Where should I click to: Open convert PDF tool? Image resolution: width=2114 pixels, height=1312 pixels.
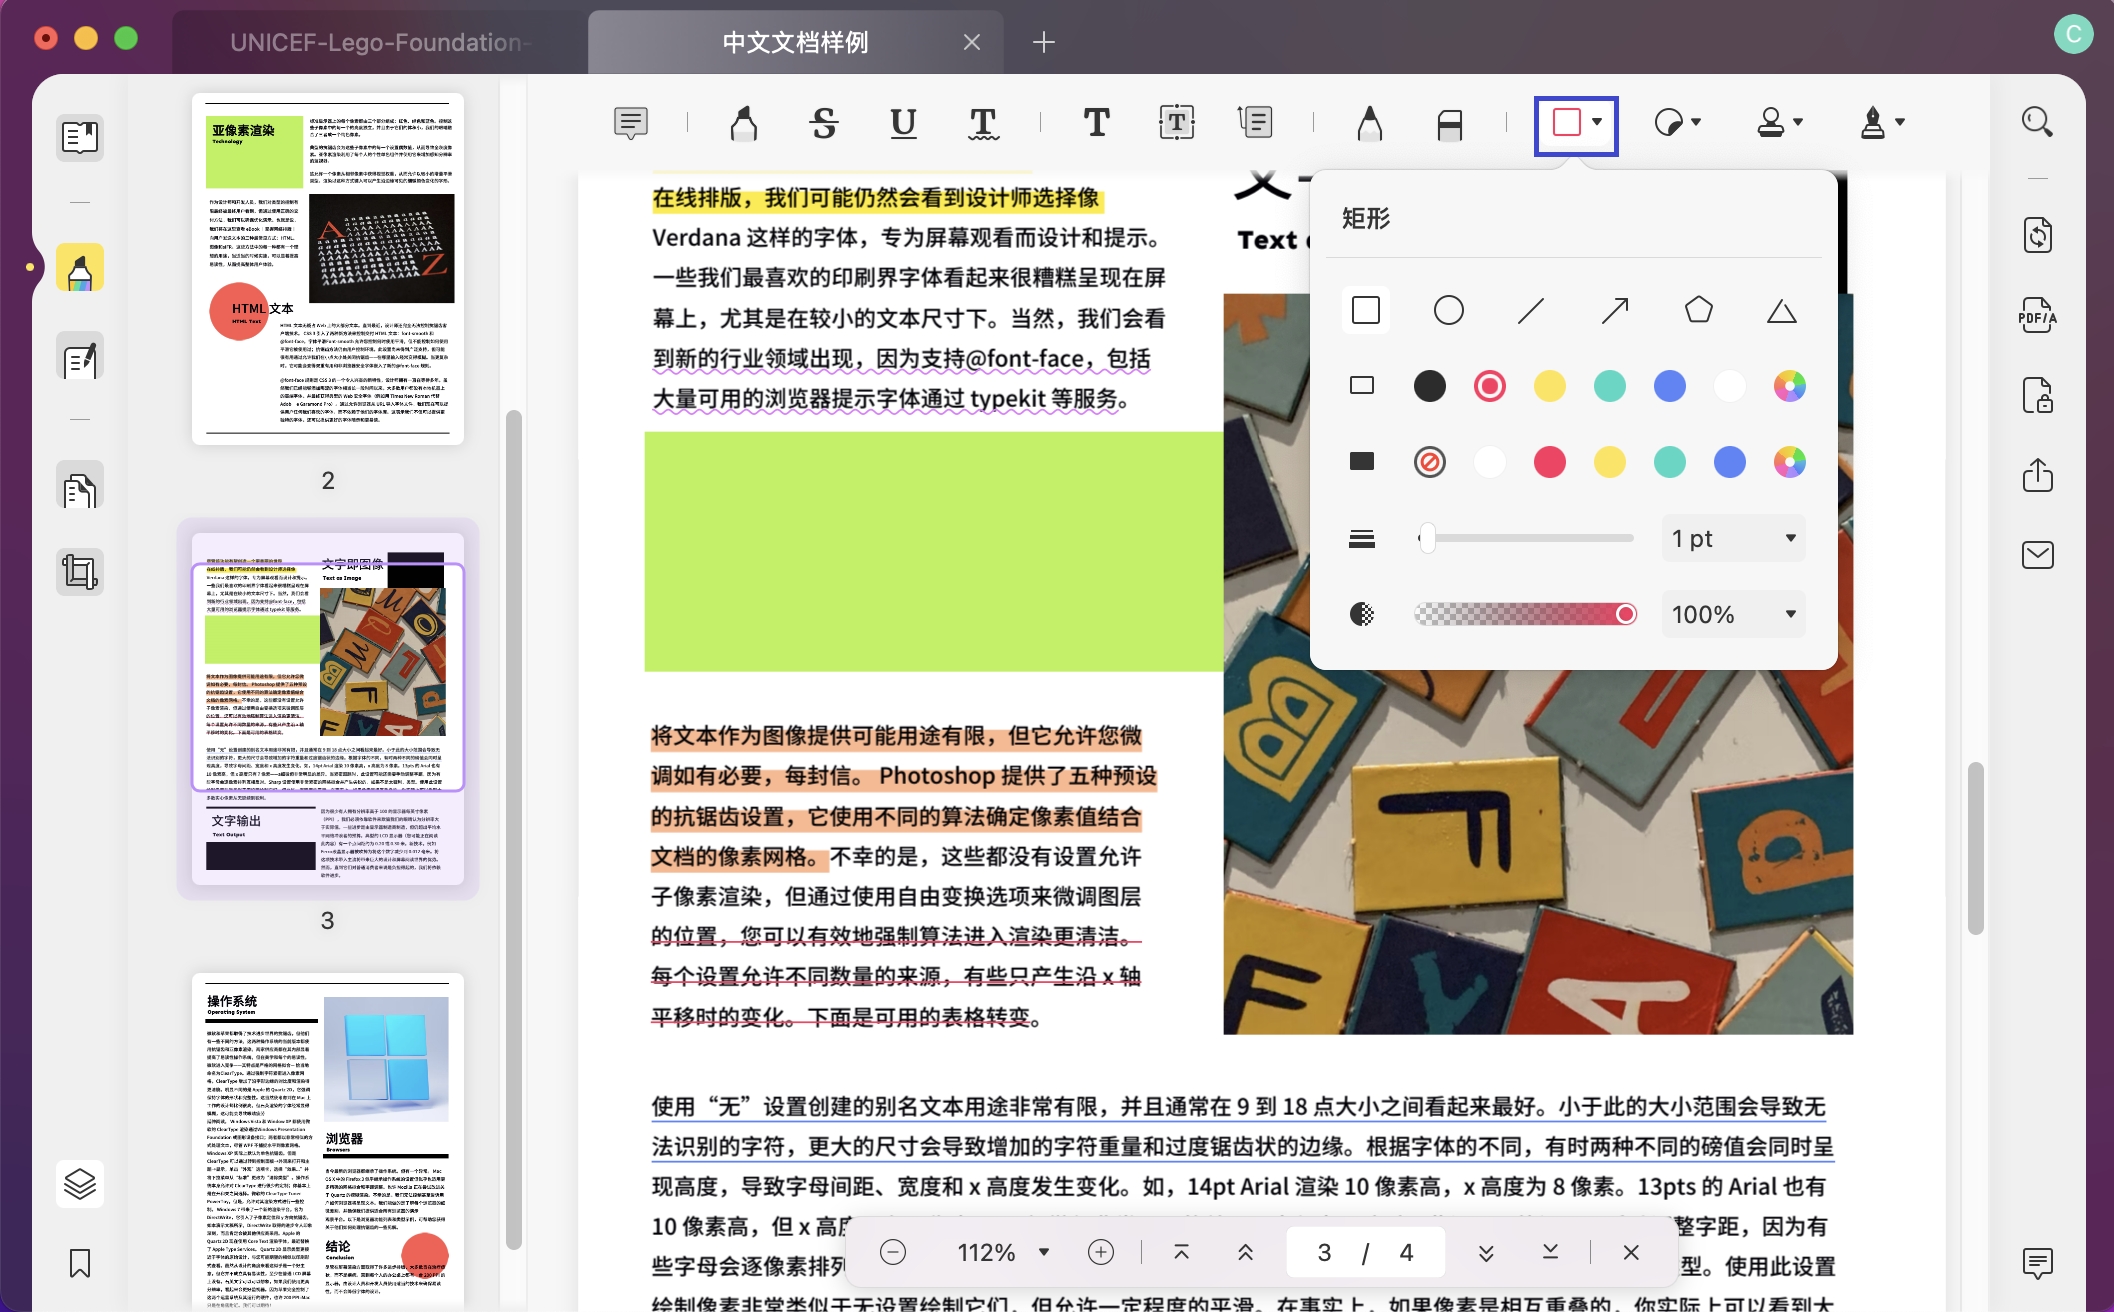pos(2037,235)
